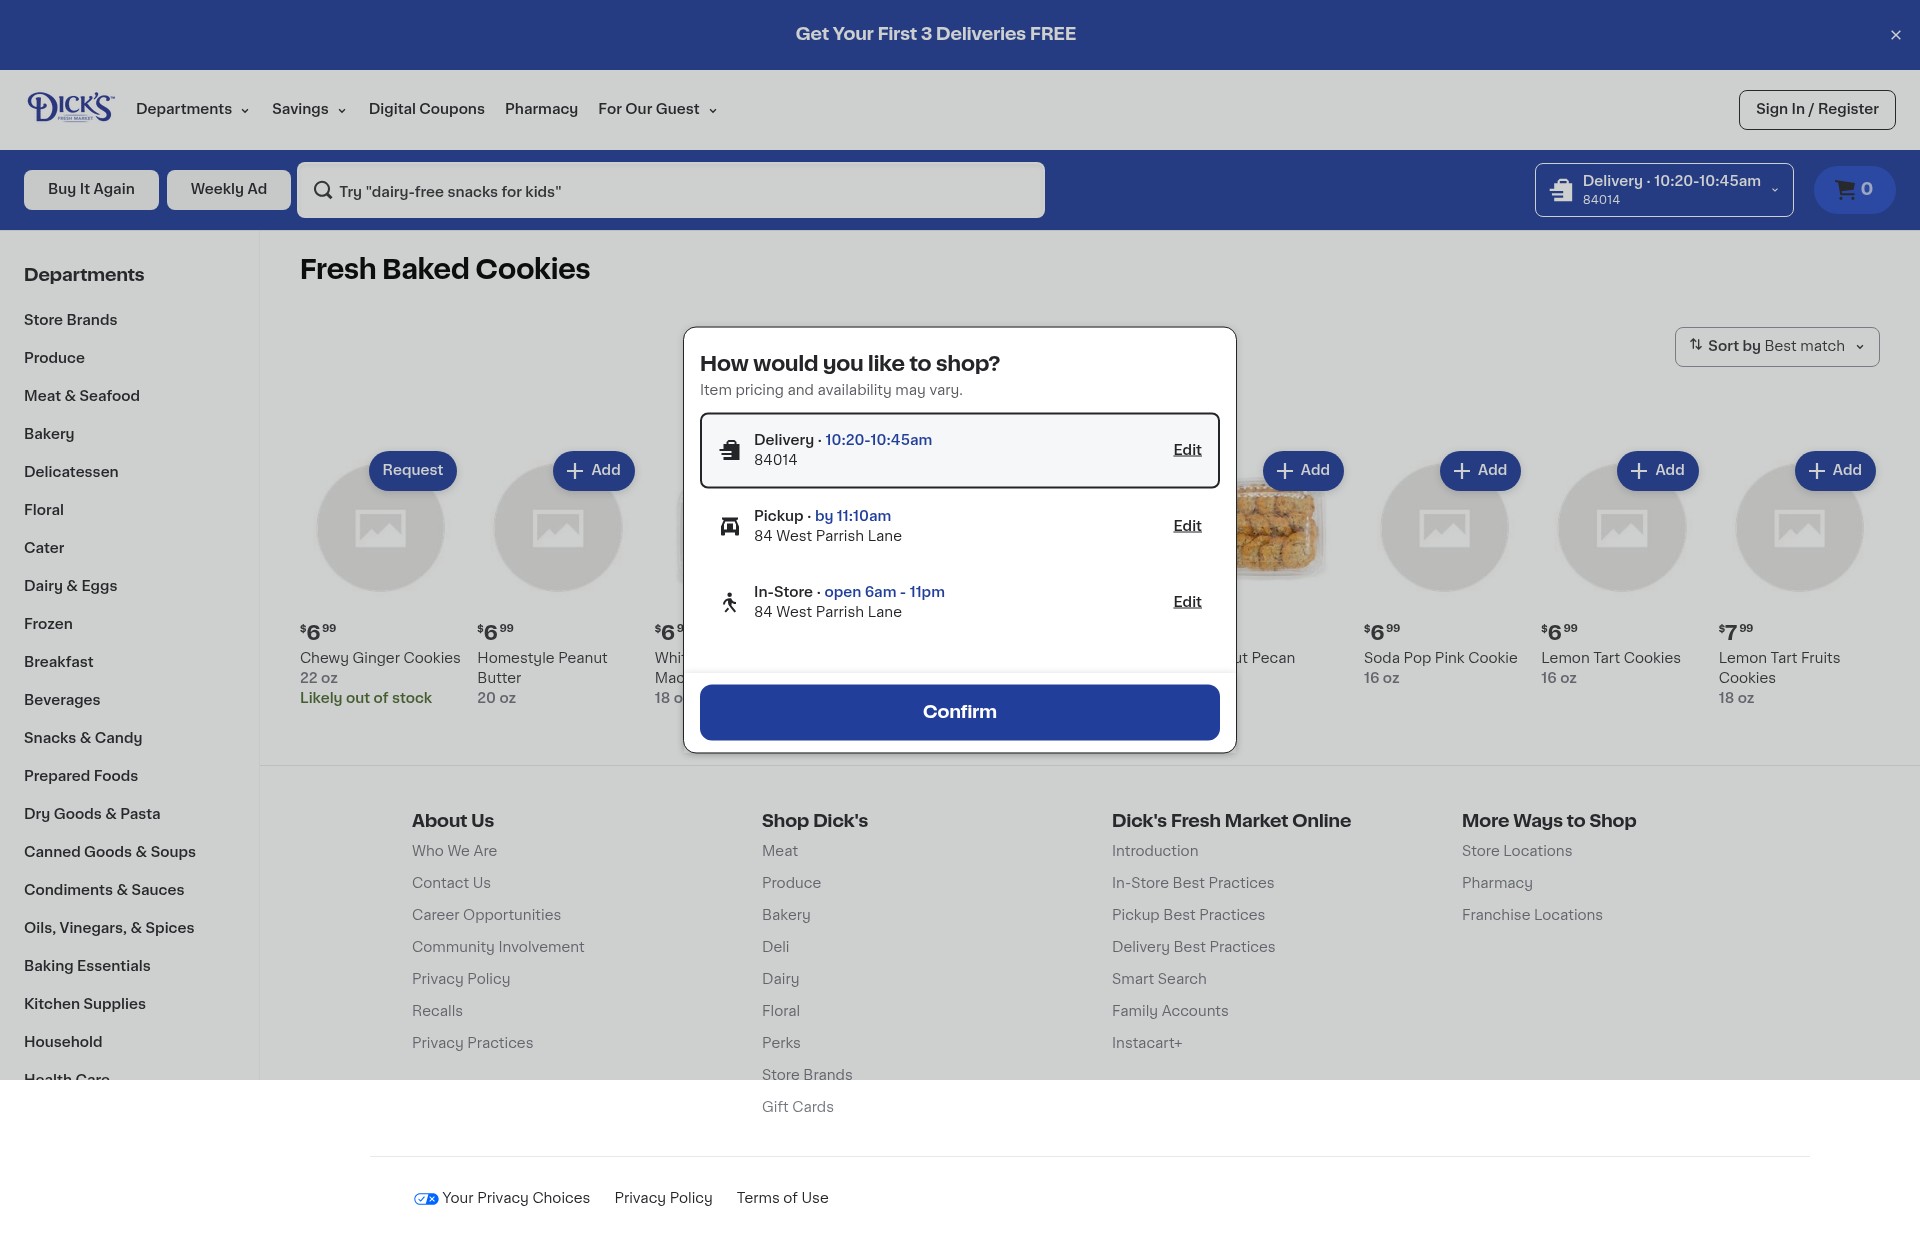
Task: Click the Likely out of stock label
Action: point(366,698)
